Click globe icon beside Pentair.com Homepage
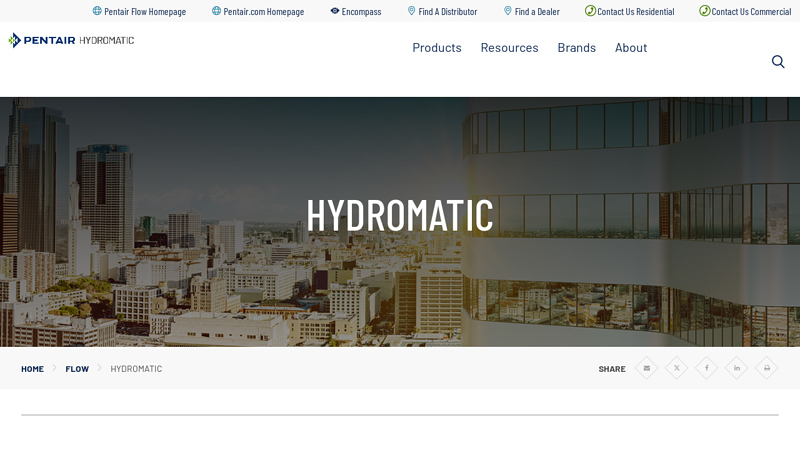Viewport: 800px width, 450px height. (x=216, y=11)
